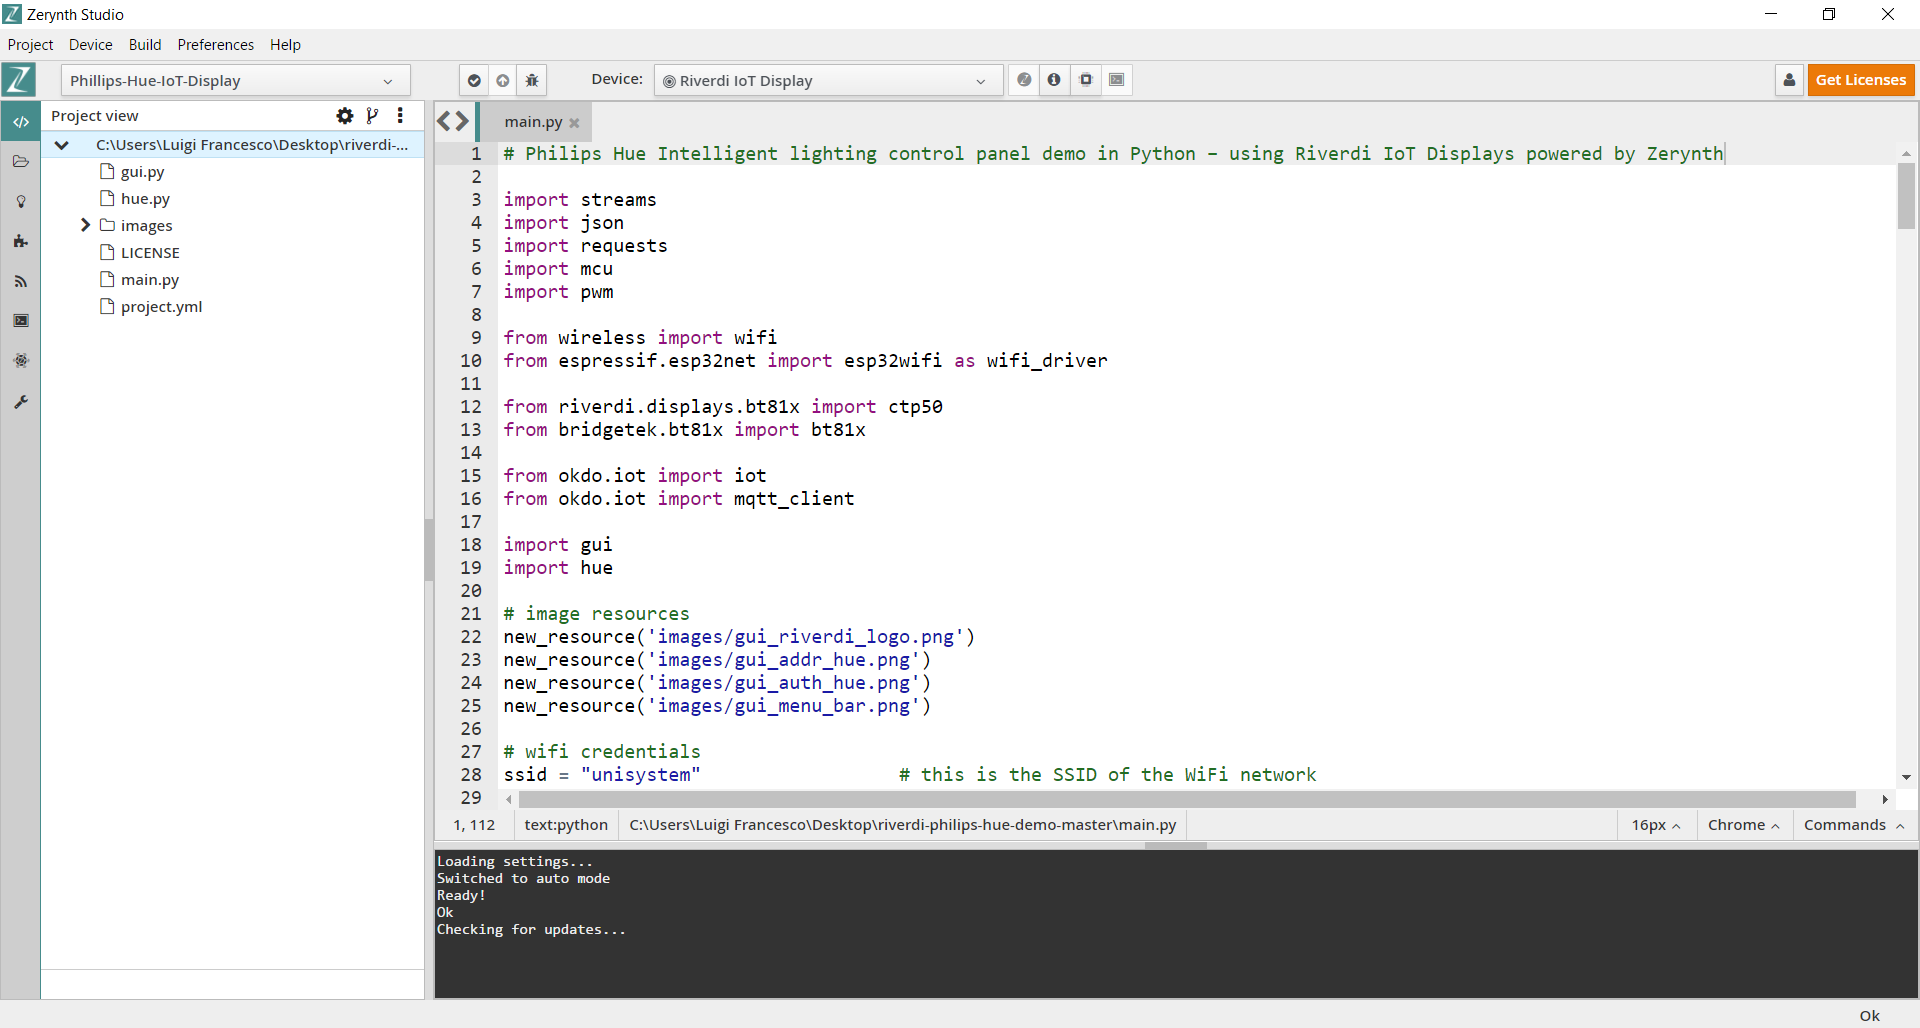1920x1028 pixels.
Task: Open the packages puzzle sidebar icon
Action: click(20, 241)
